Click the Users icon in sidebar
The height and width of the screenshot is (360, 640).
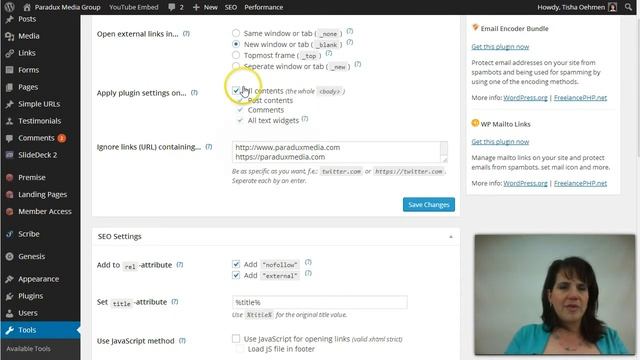9,313
